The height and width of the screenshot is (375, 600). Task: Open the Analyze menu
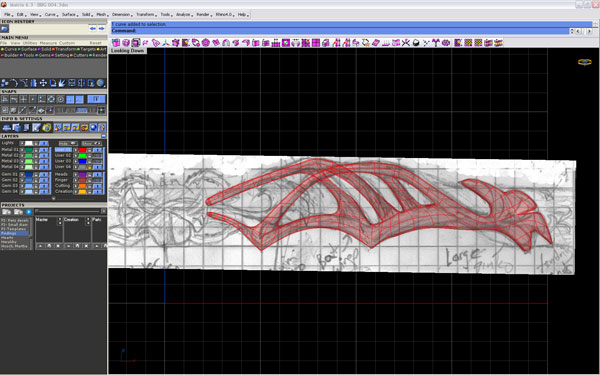pyautogui.click(x=183, y=15)
